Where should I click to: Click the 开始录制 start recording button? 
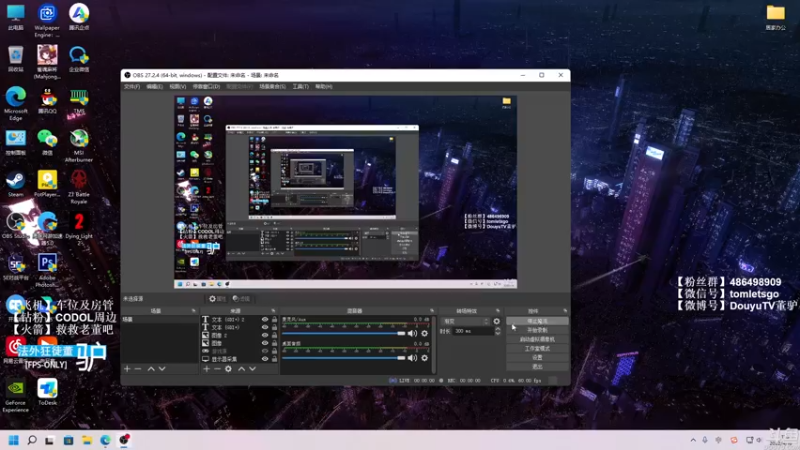[x=537, y=330]
